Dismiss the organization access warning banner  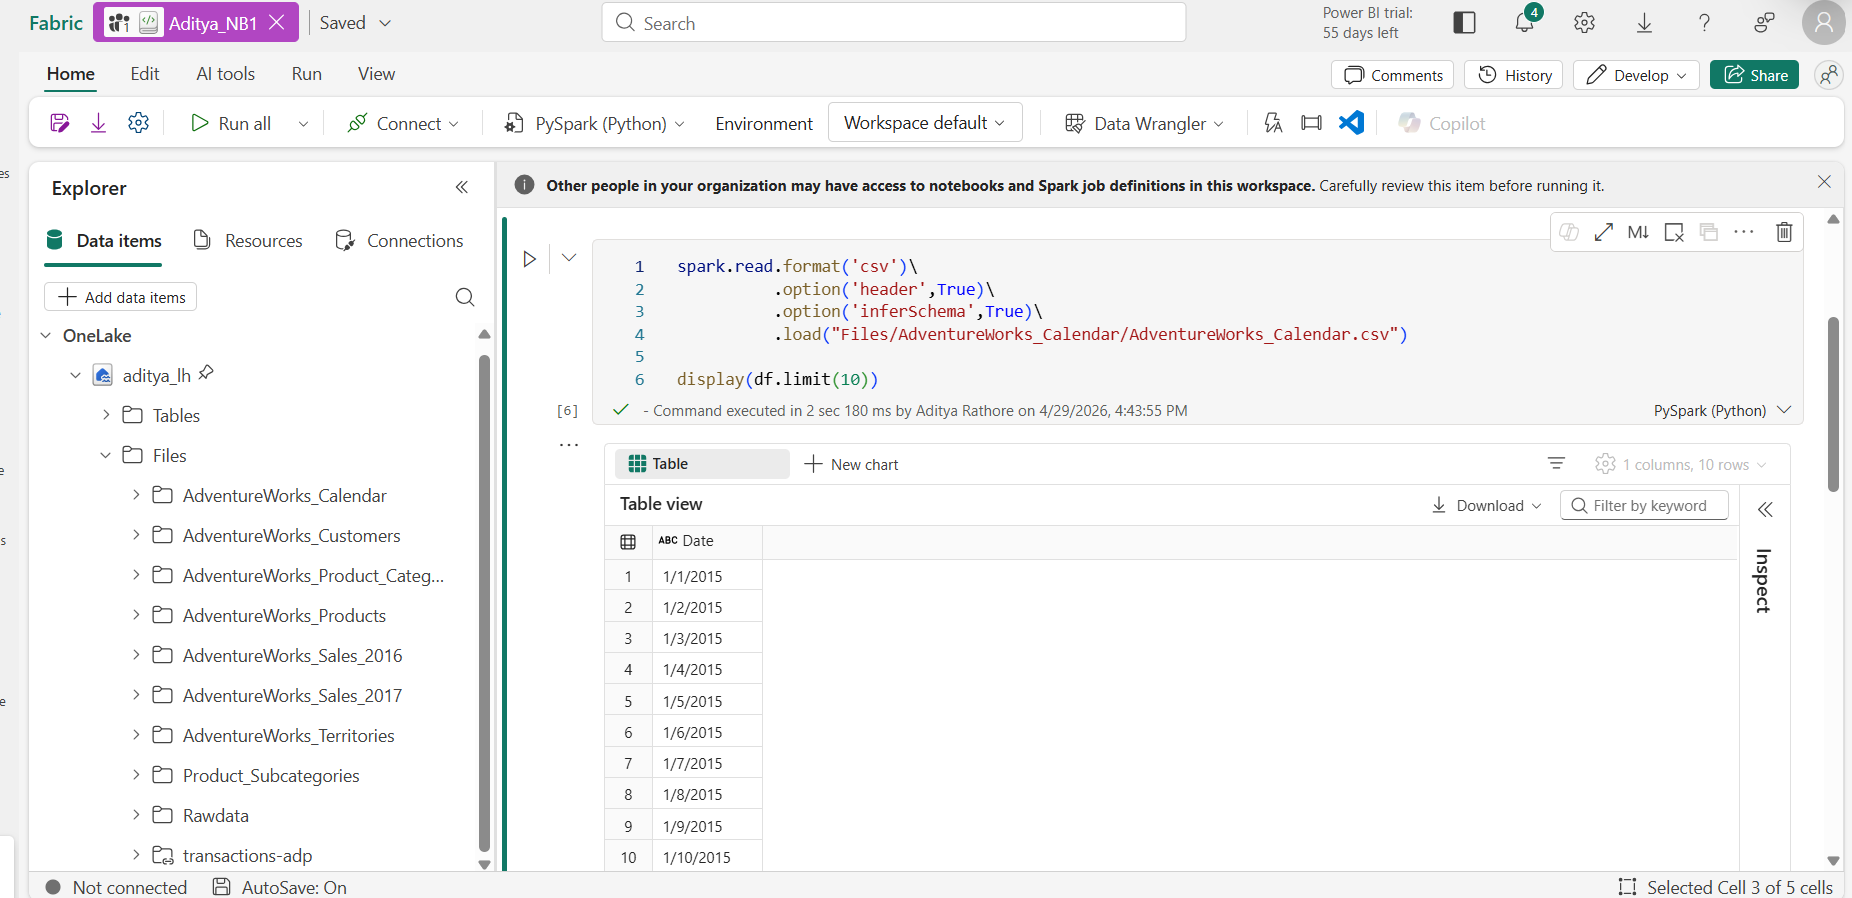click(1824, 182)
